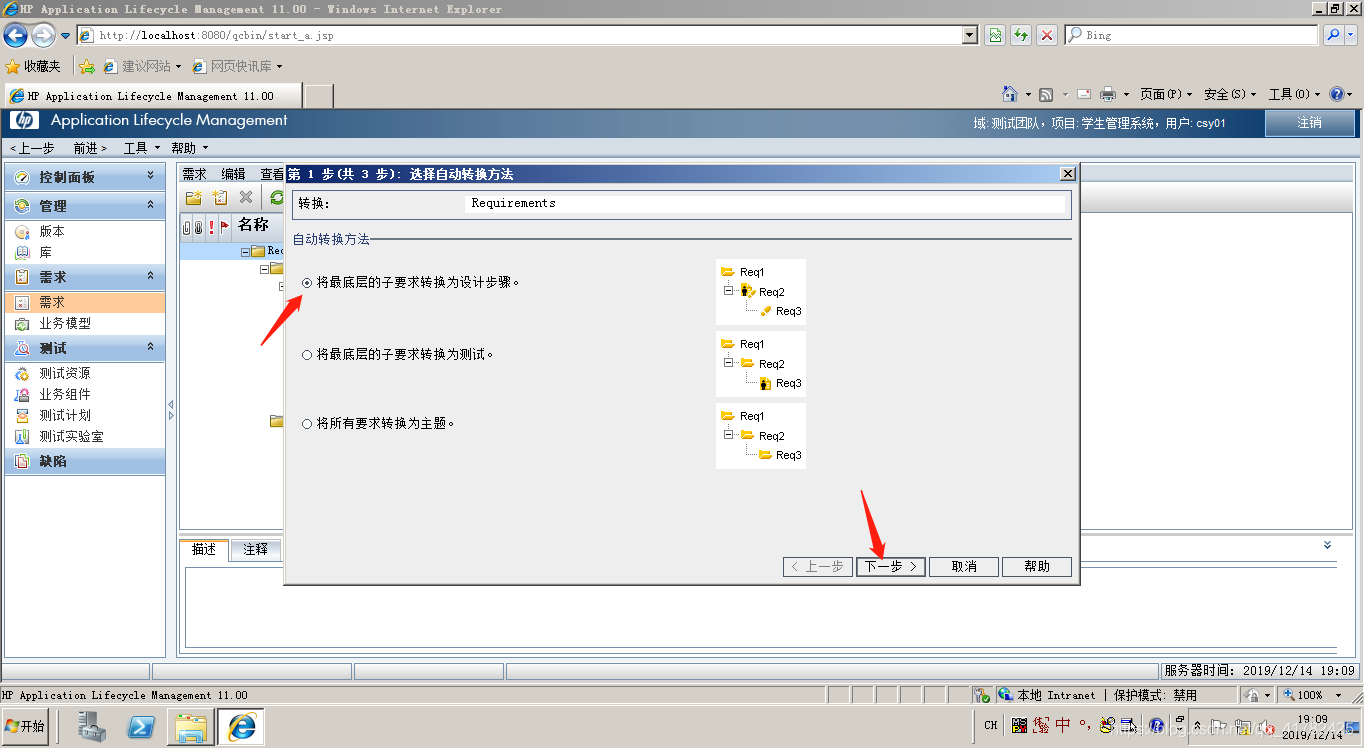Click the delete X toolbar icon
This screenshot has width=1364, height=748.
(x=246, y=198)
